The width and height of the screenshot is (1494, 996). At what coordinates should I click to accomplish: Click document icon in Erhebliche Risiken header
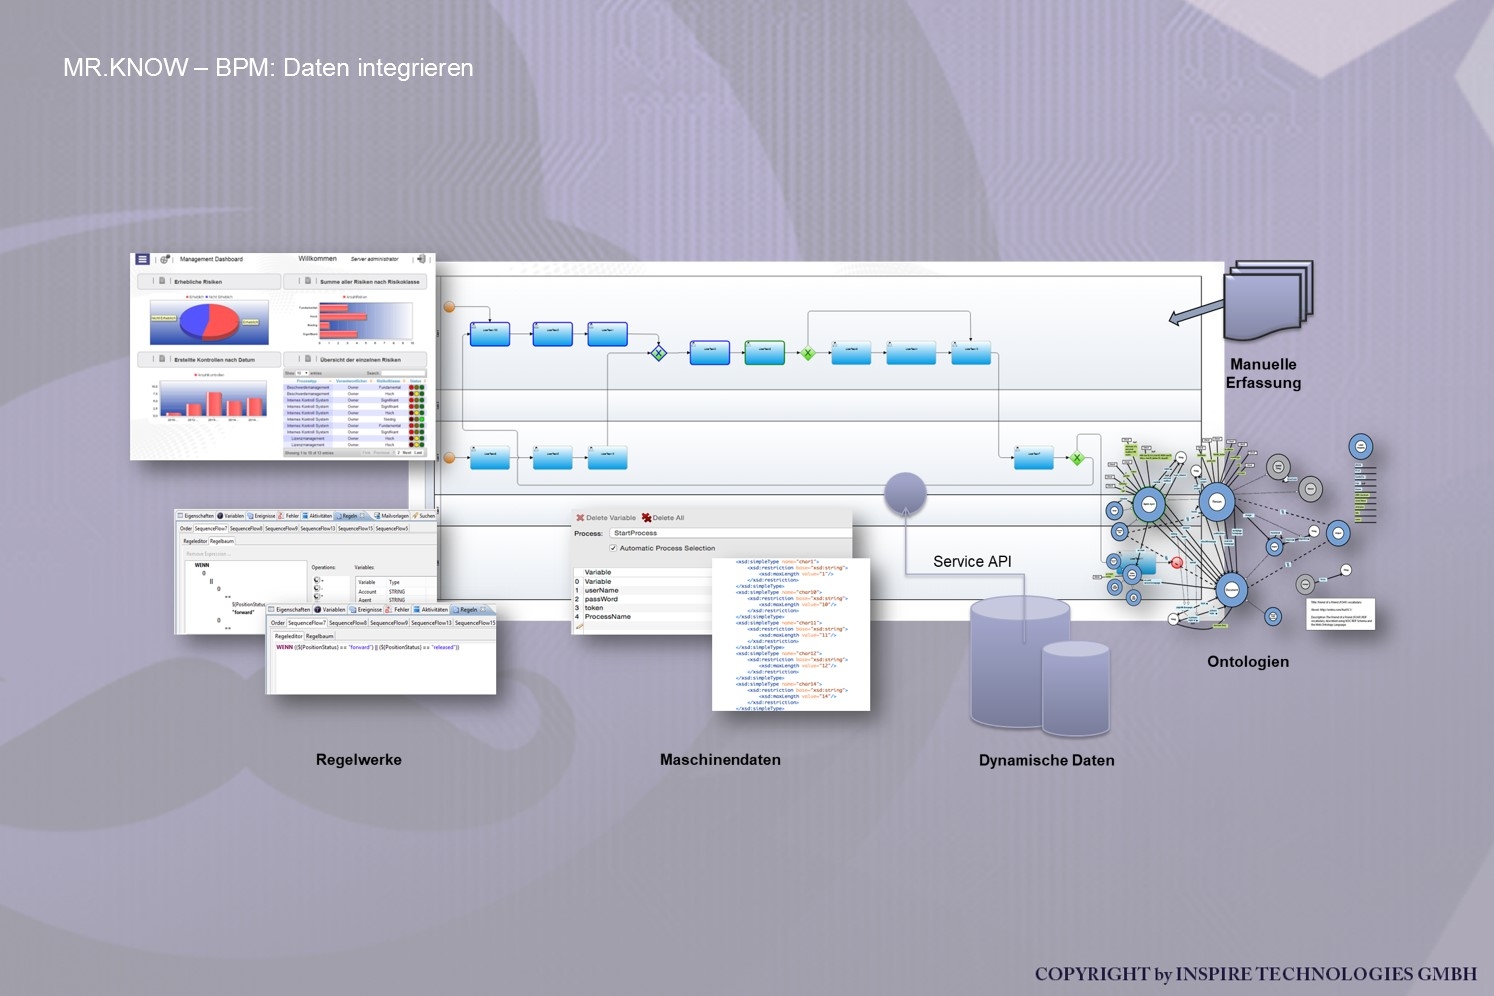162,281
